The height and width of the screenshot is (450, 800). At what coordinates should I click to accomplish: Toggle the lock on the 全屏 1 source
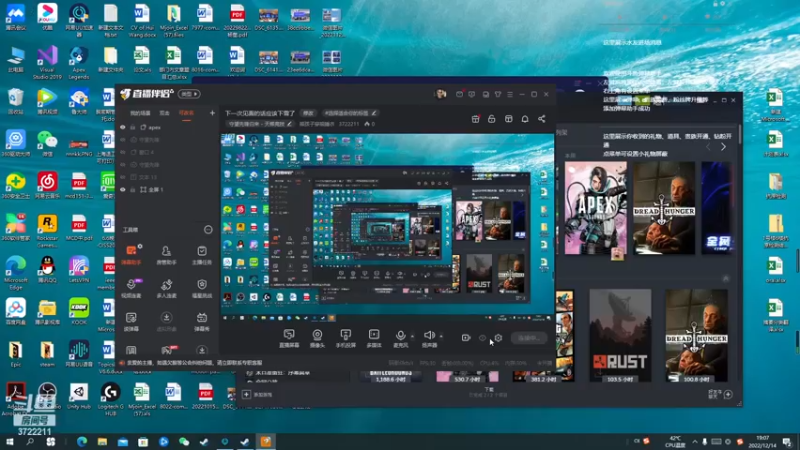click(133, 189)
